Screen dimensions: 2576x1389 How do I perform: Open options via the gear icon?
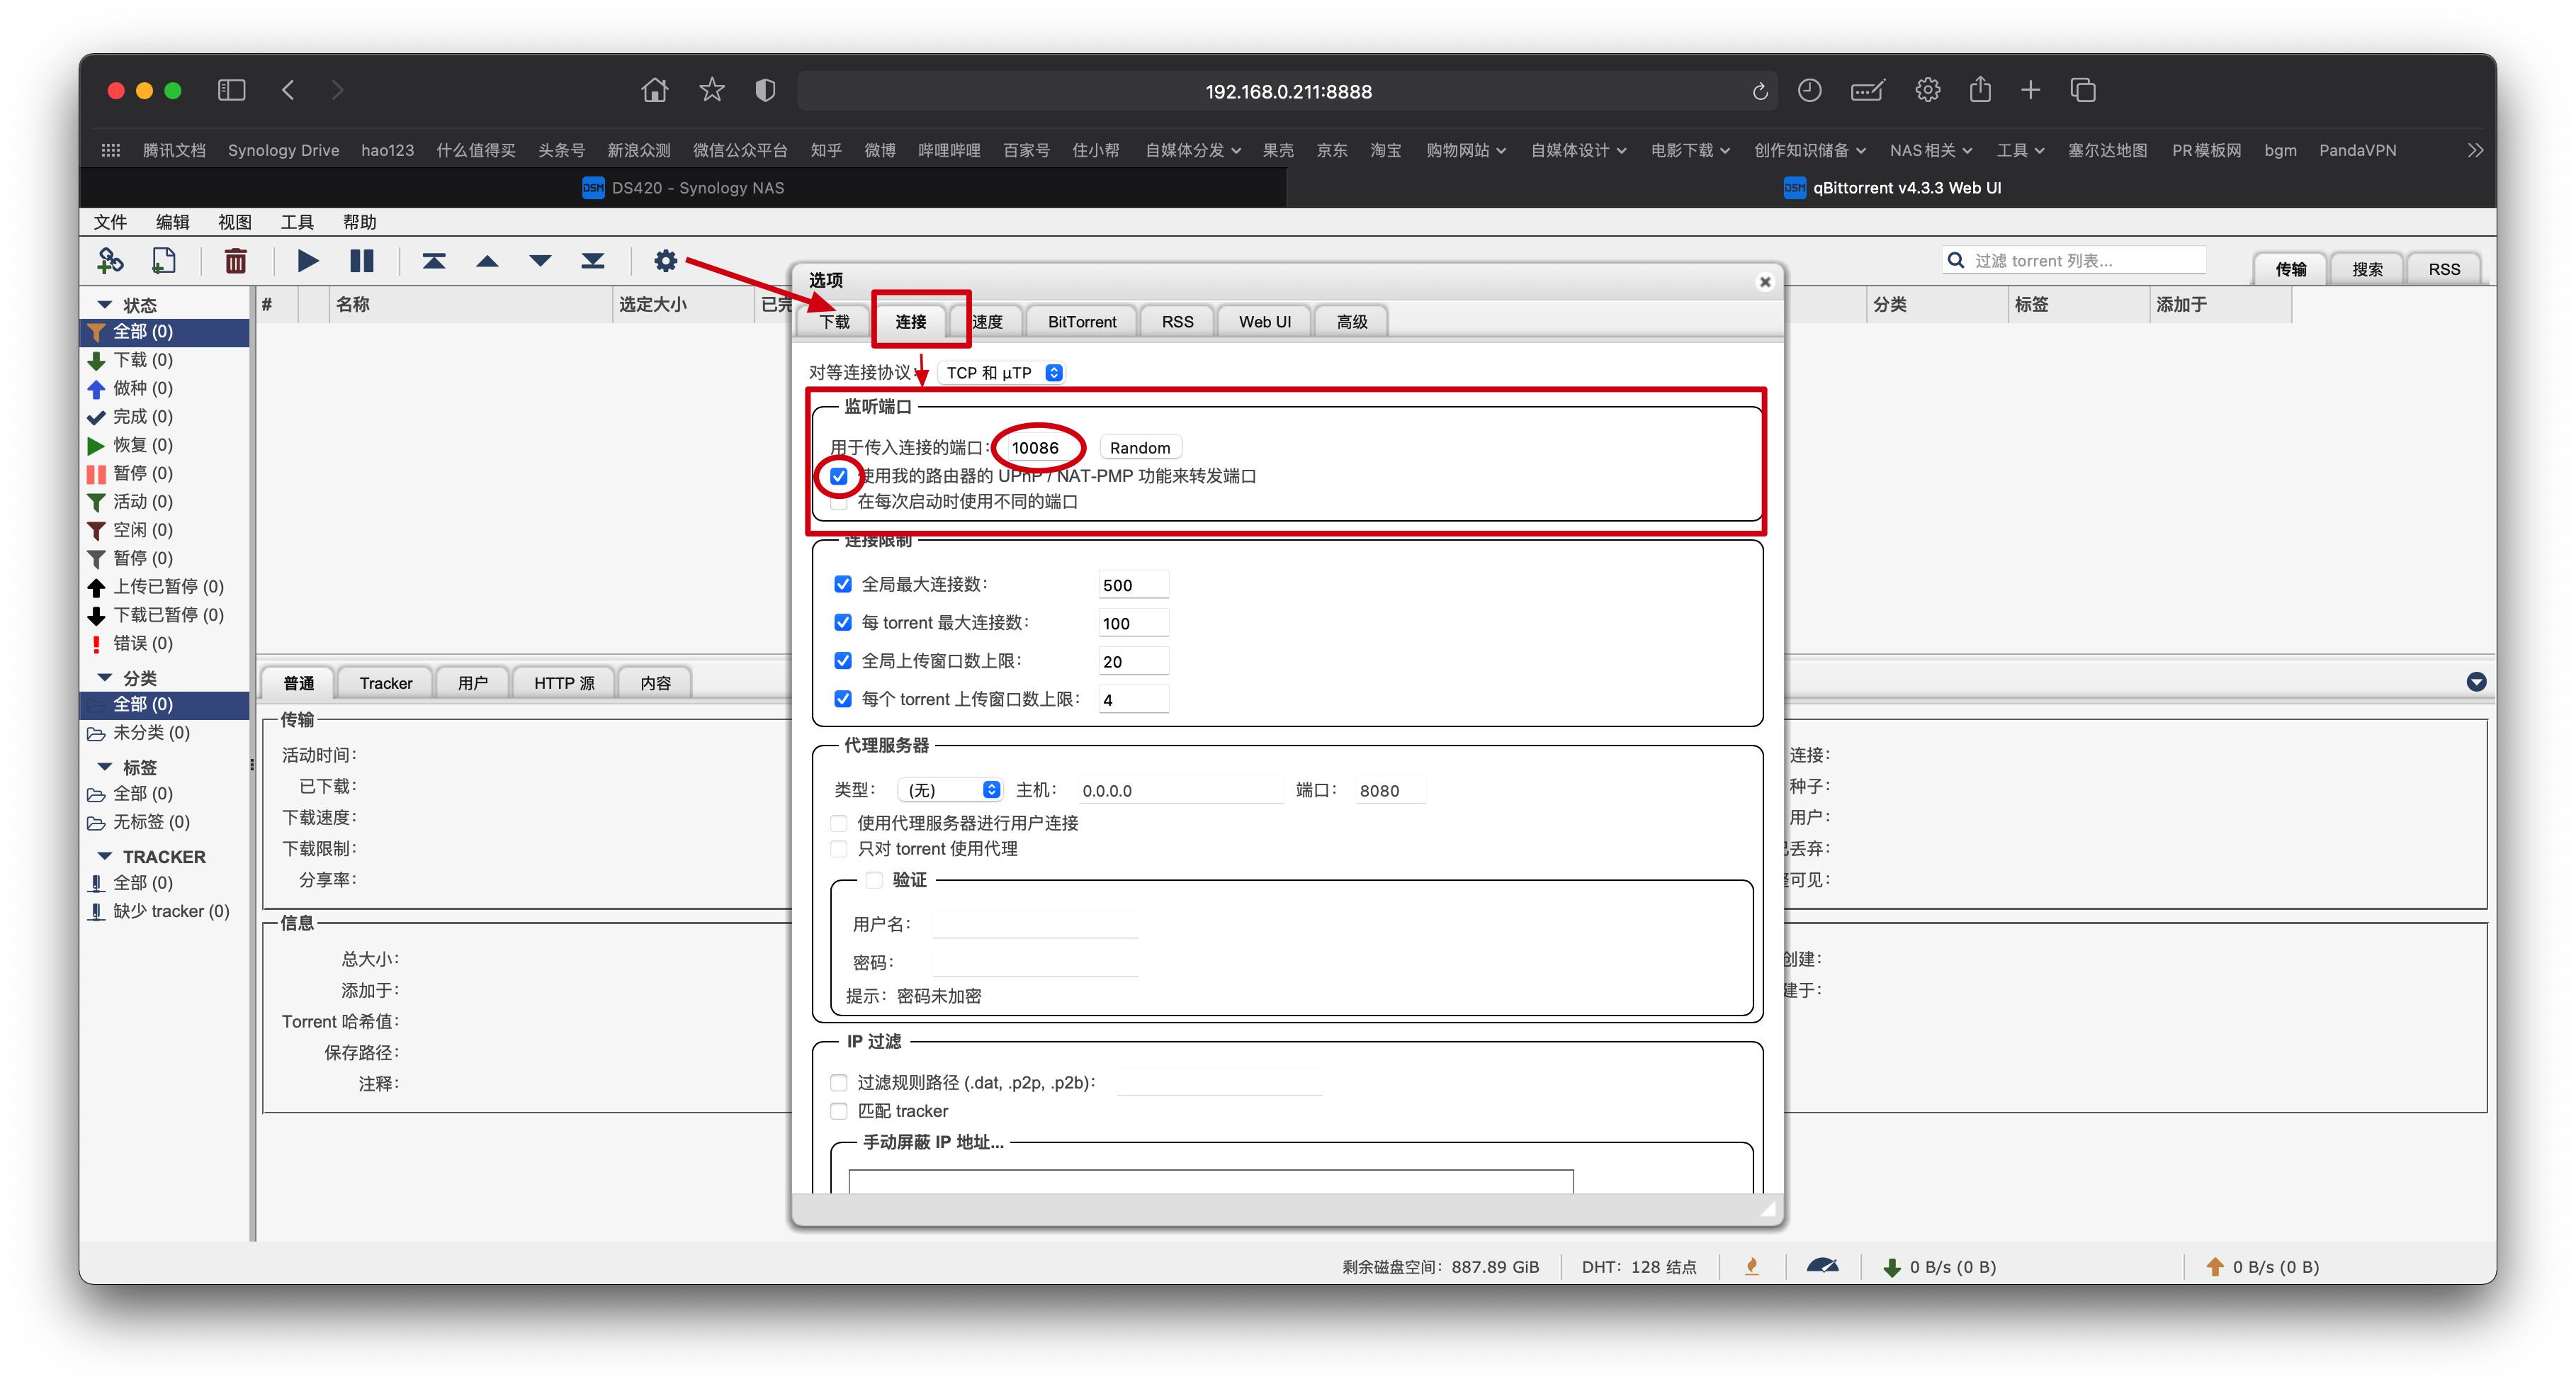coord(665,261)
